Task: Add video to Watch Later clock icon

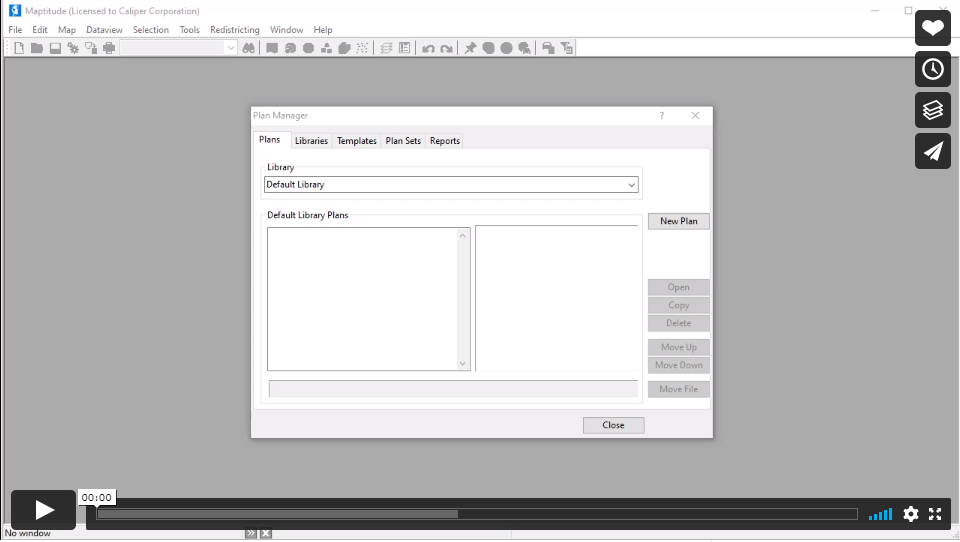Action: coord(932,69)
